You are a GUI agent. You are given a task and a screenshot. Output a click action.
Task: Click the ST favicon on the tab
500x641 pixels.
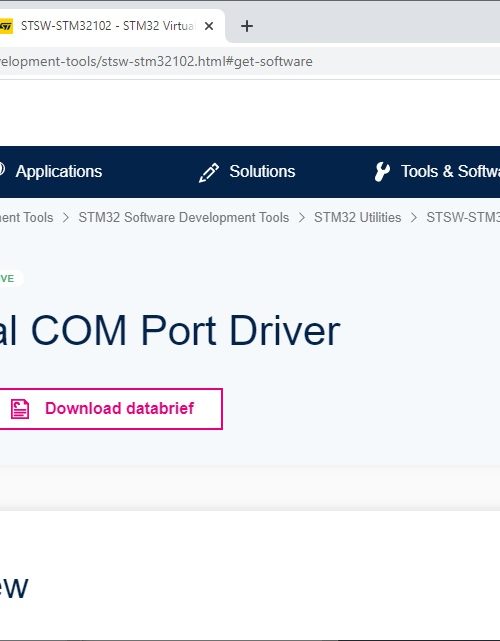coord(6,26)
